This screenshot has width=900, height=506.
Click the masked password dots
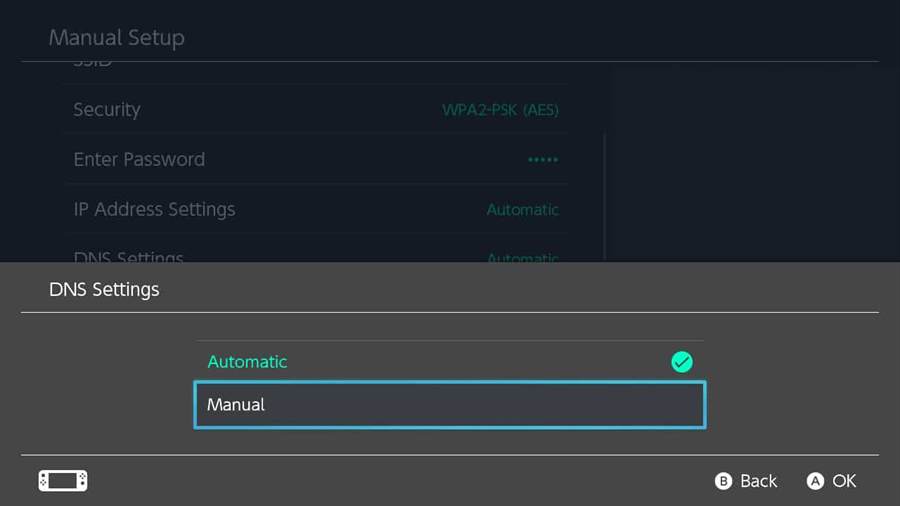[x=543, y=159]
